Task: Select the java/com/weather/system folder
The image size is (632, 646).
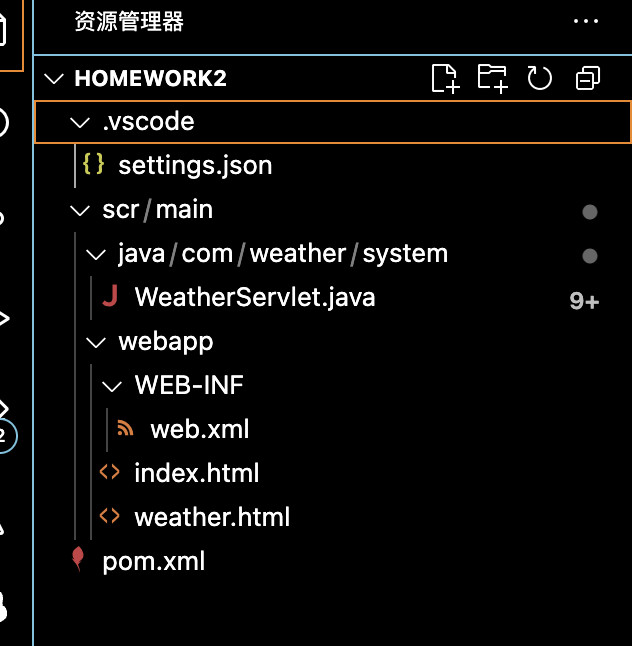Action: coord(282,254)
